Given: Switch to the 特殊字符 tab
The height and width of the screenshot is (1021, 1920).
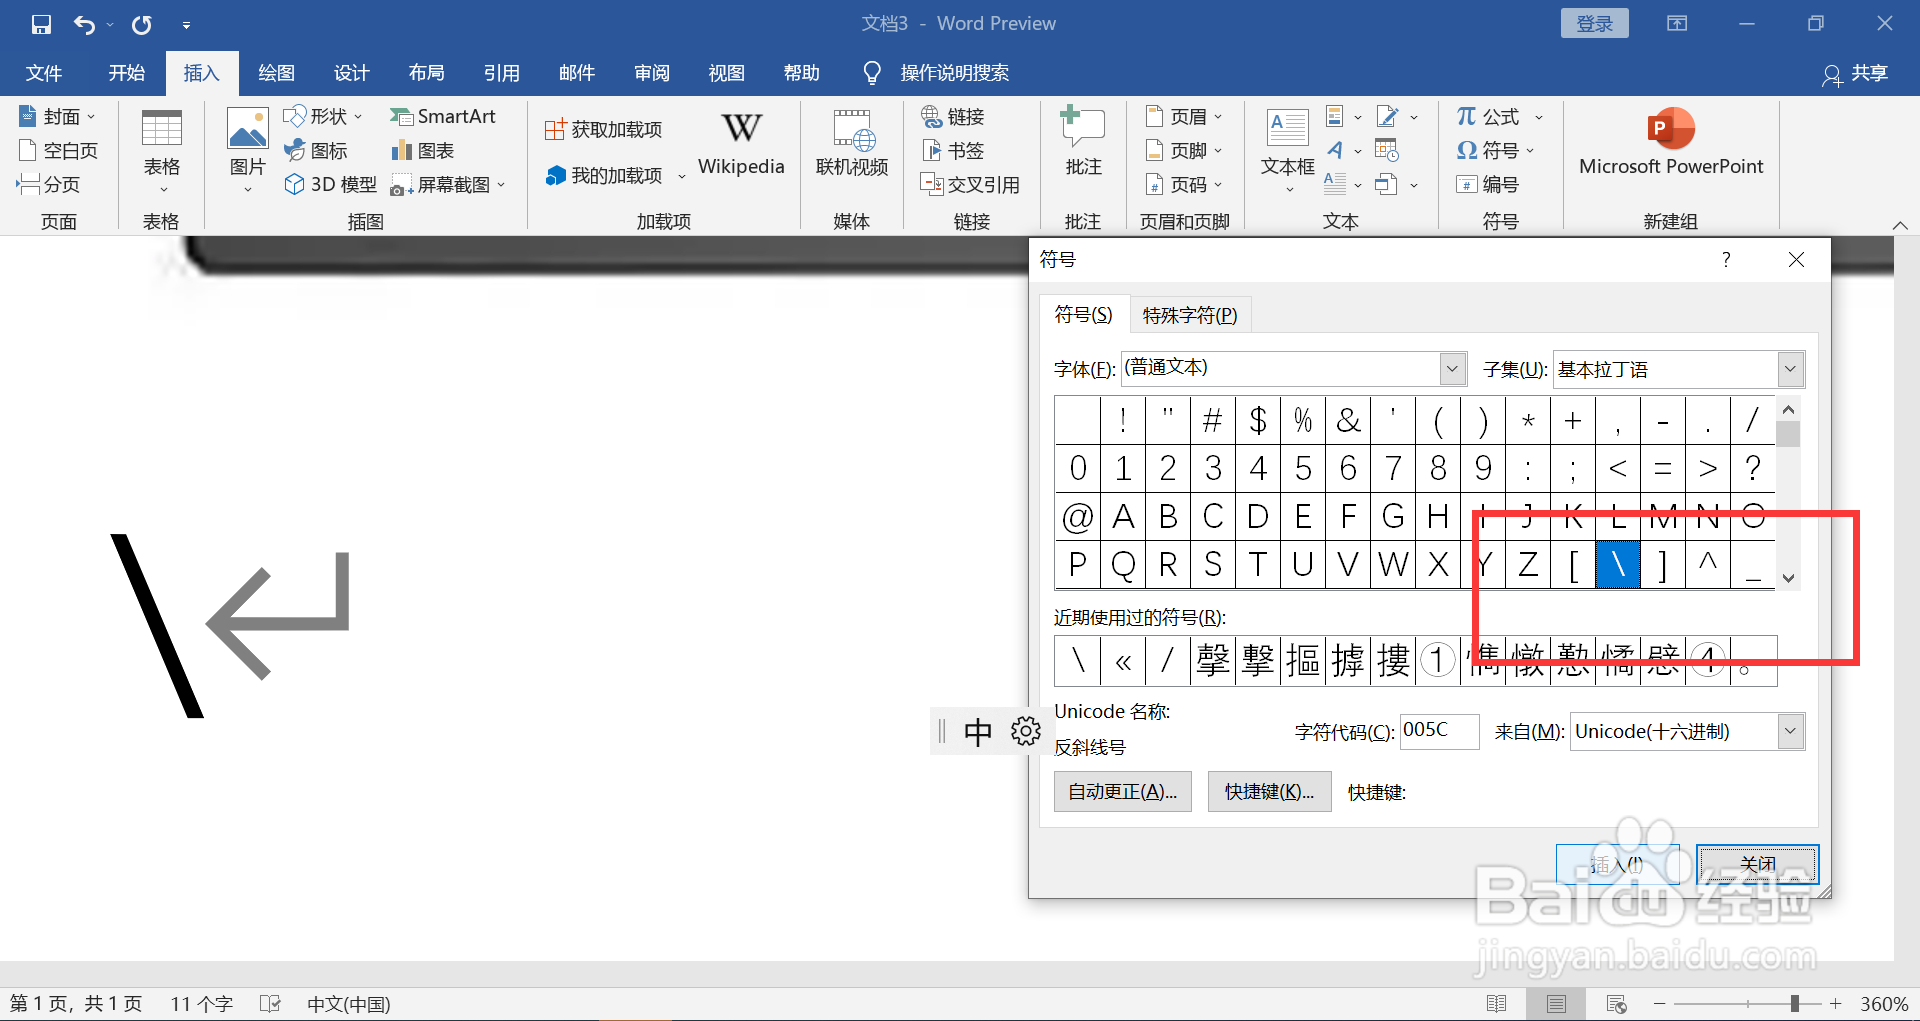Looking at the screenshot, I should click(x=1189, y=314).
